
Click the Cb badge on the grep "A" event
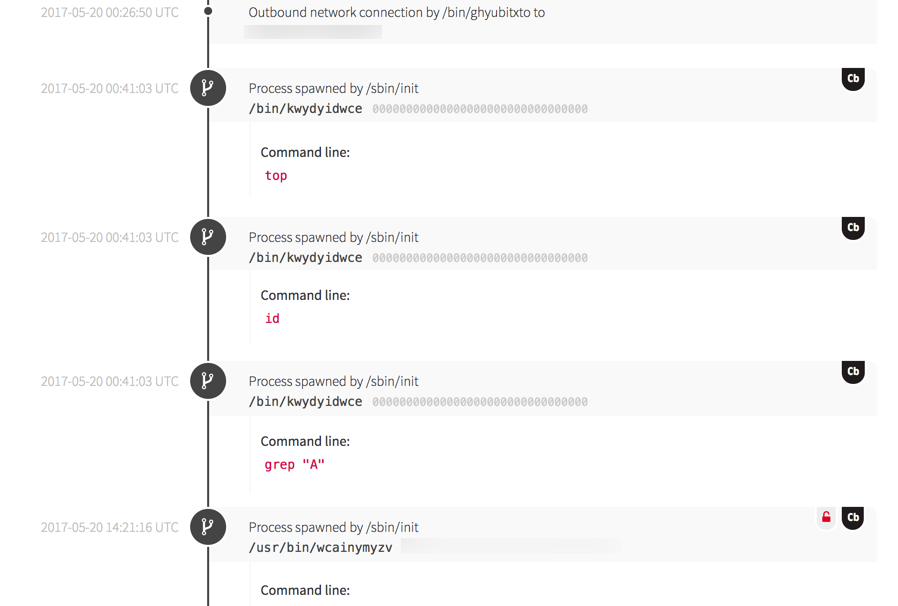[x=852, y=372]
